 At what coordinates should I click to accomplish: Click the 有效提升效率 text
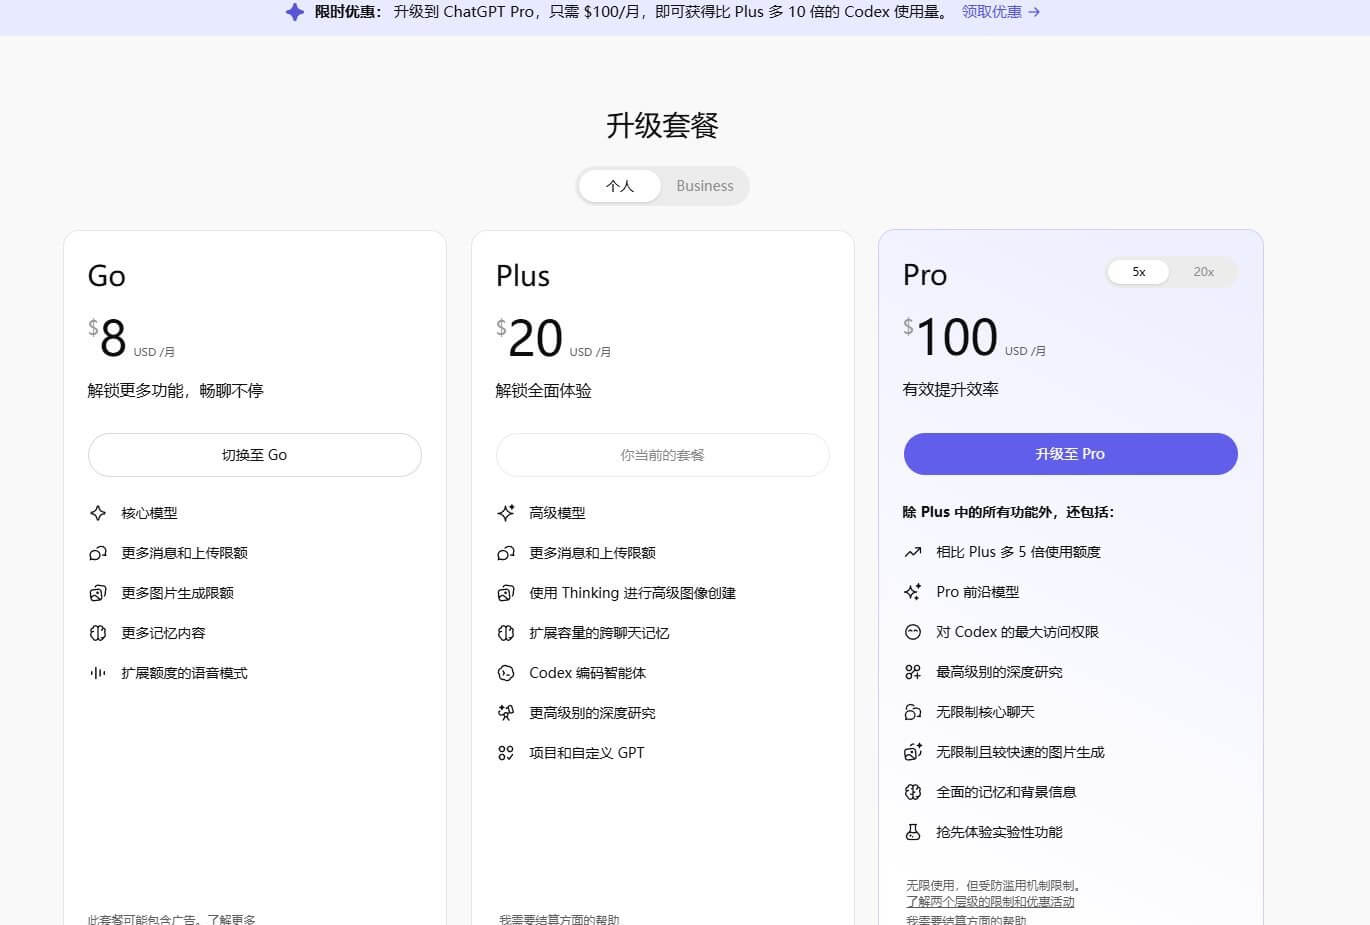[x=951, y=390]
